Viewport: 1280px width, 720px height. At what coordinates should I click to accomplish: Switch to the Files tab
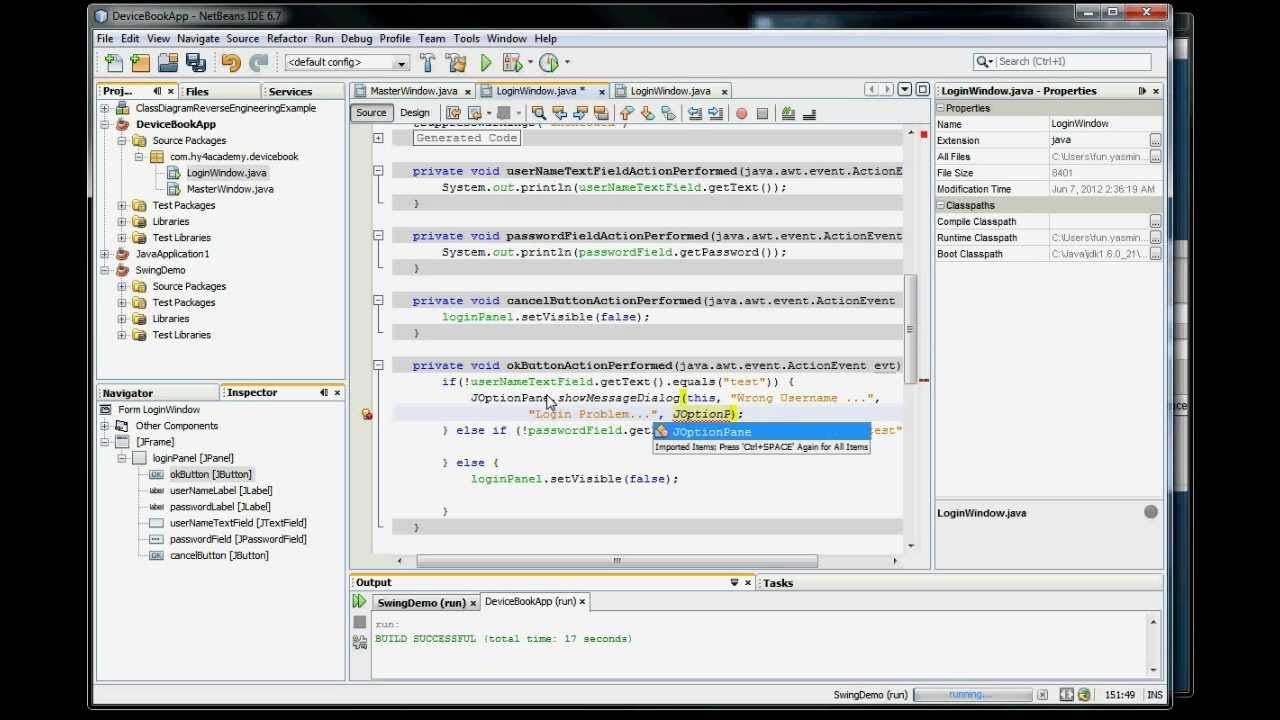pyautogui.click(x=197, y=91)
